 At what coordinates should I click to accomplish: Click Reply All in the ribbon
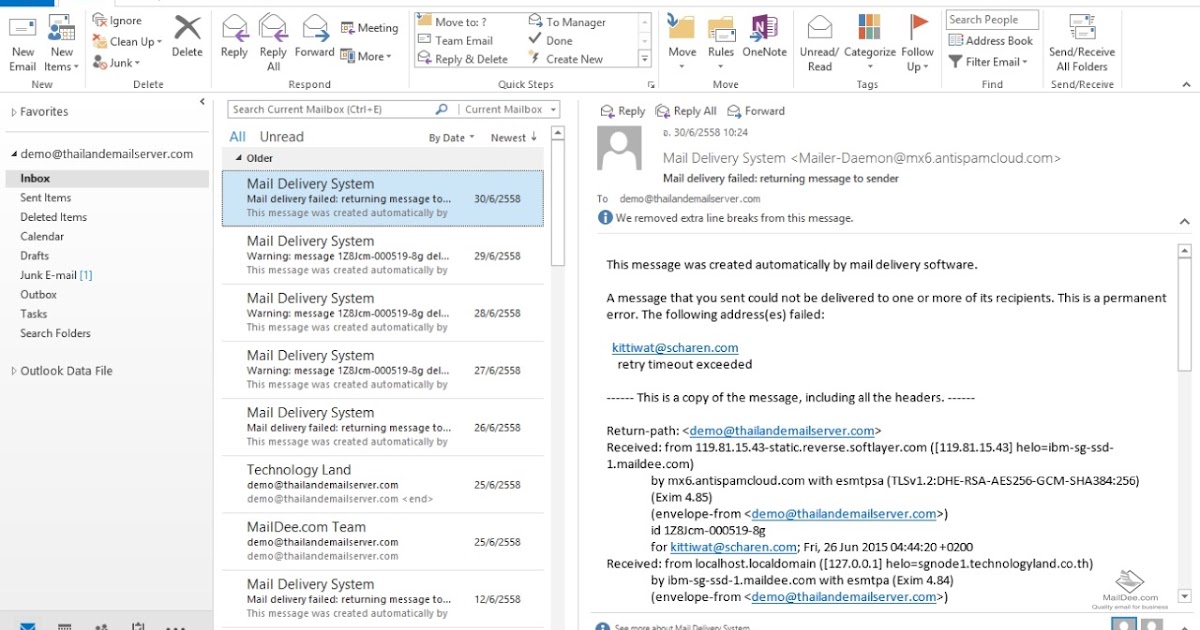coord(273,44)
